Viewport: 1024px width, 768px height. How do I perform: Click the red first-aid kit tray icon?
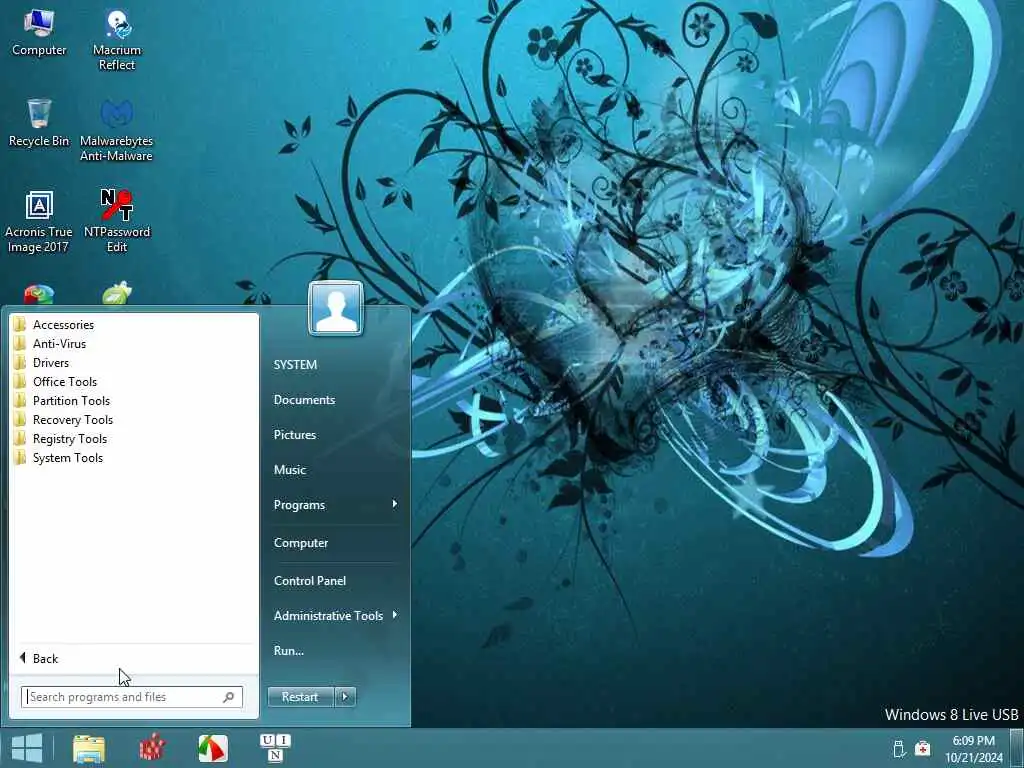click(x=922, y=748)
